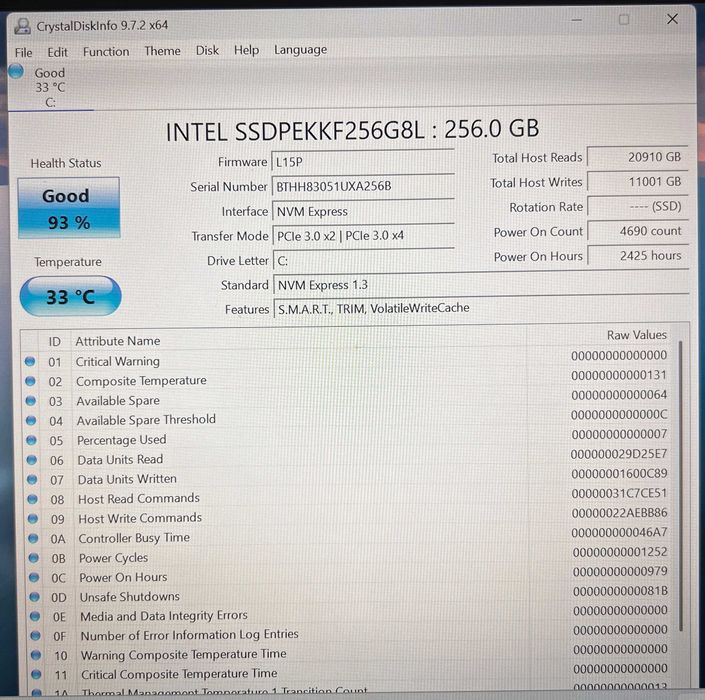The height and width of the screenshot is (700, 705).
Task: Click status dot for Available Spare row
Action: click(x=31, y=401)
